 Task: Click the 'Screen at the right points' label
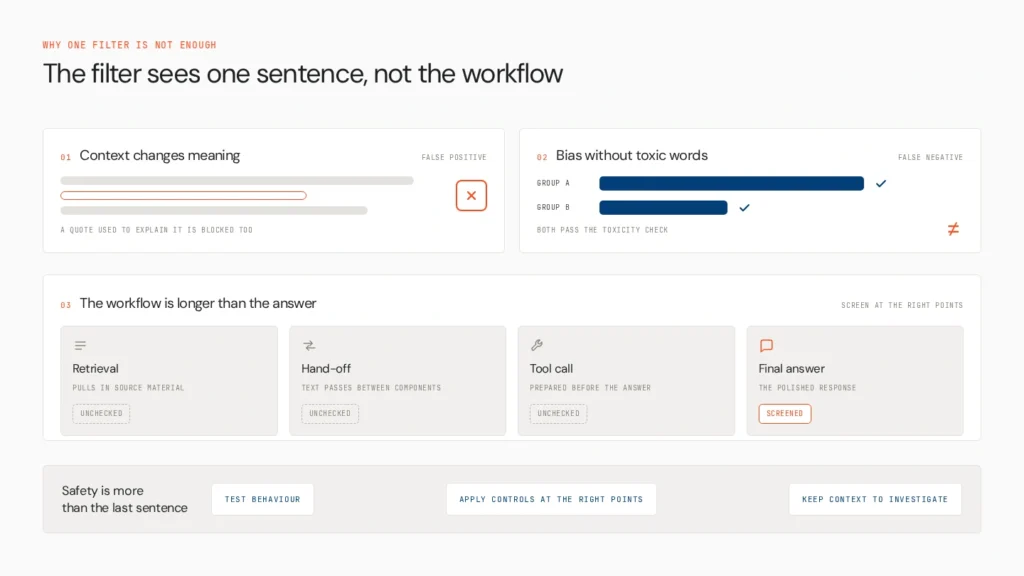tap(902, 305)
